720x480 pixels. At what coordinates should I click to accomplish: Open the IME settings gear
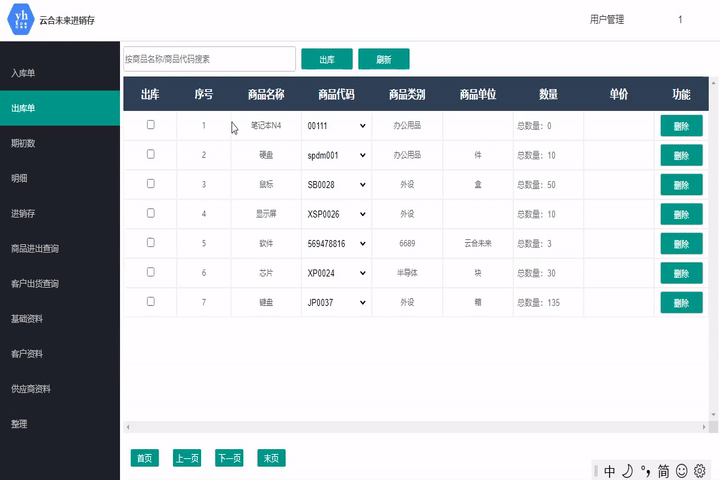point(700,470)
